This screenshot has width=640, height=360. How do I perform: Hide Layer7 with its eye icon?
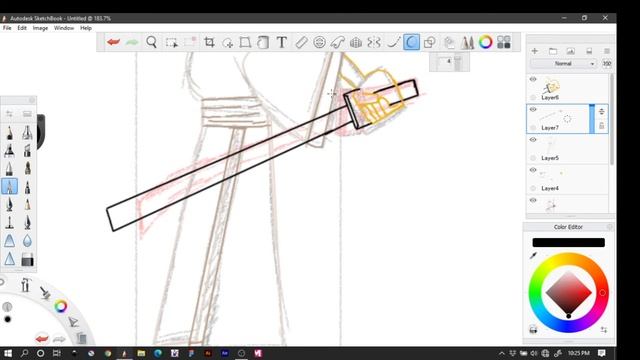533,109
